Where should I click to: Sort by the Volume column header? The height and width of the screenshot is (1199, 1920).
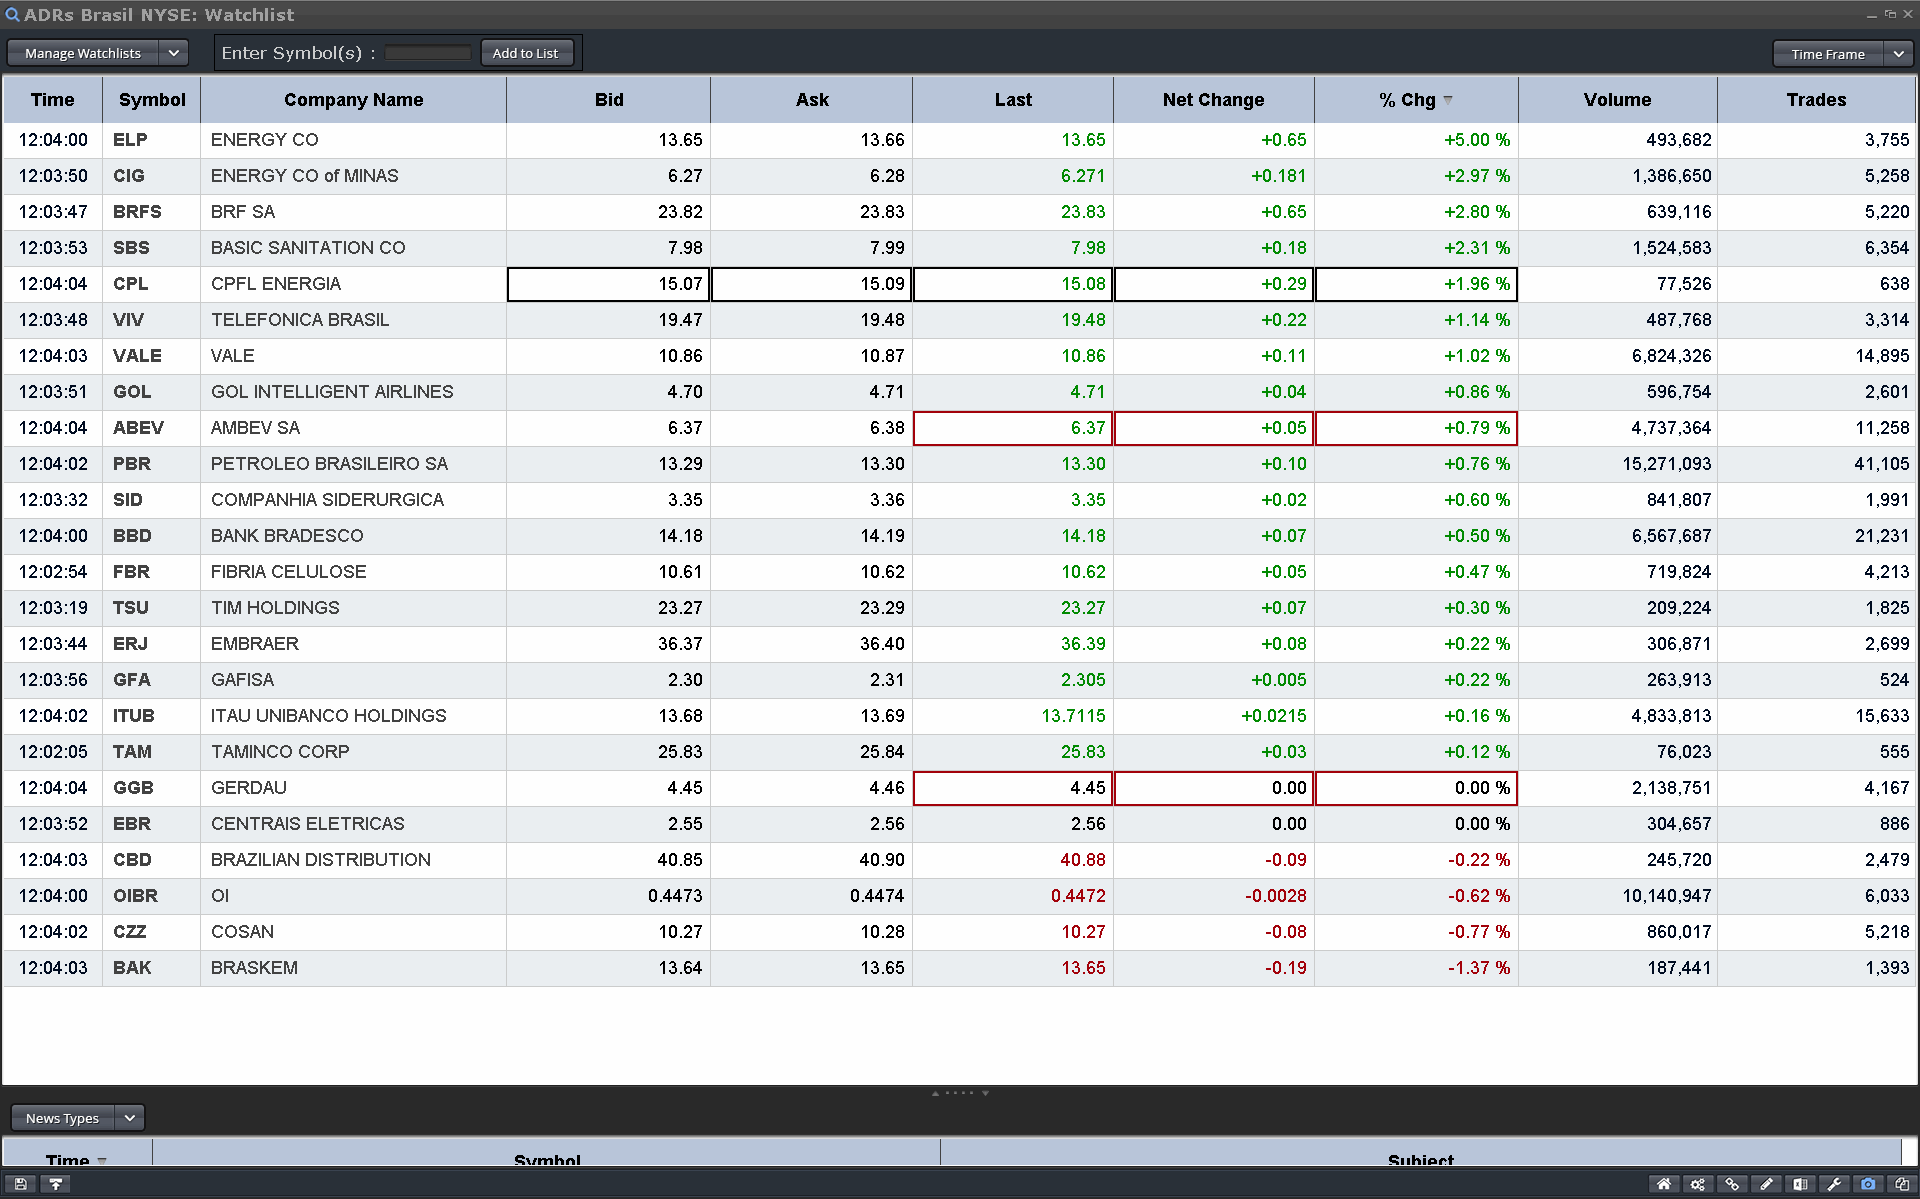[x=1617, y=100]
